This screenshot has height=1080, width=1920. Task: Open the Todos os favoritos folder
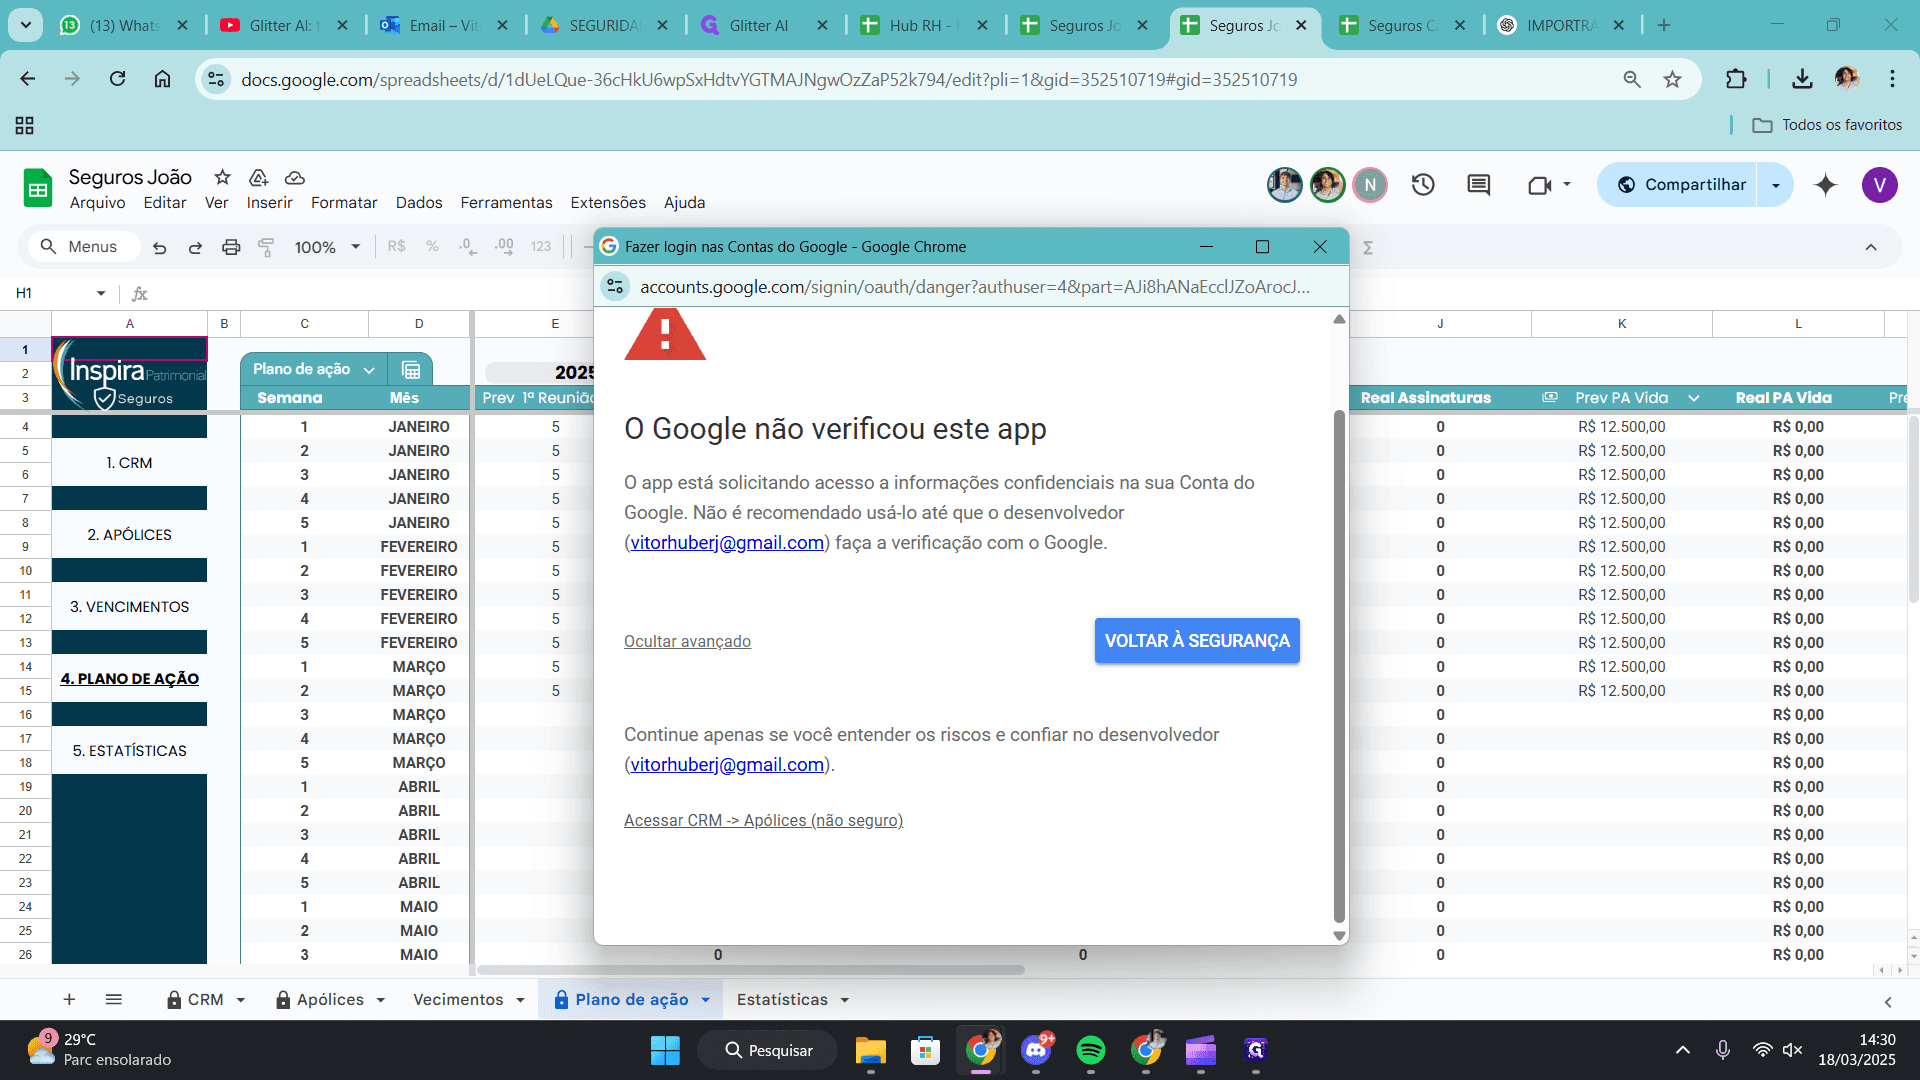[x=1828, y=125]
